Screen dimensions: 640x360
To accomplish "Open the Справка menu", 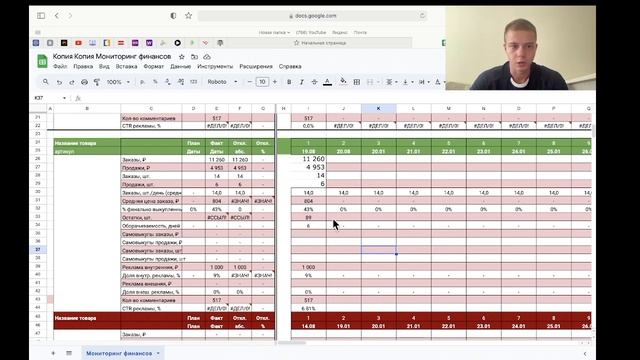I will pyautogui.click(x=290, y=66).
